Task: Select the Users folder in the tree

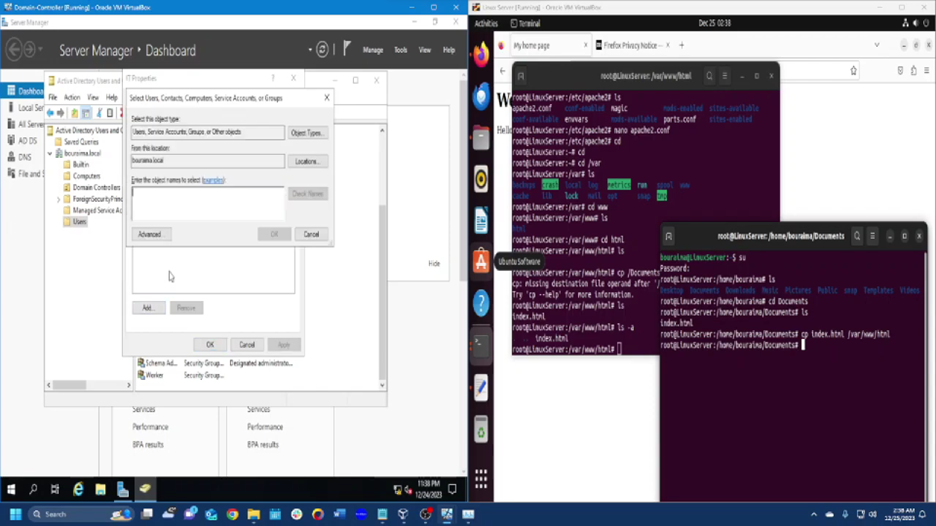Action: [80, 221]
